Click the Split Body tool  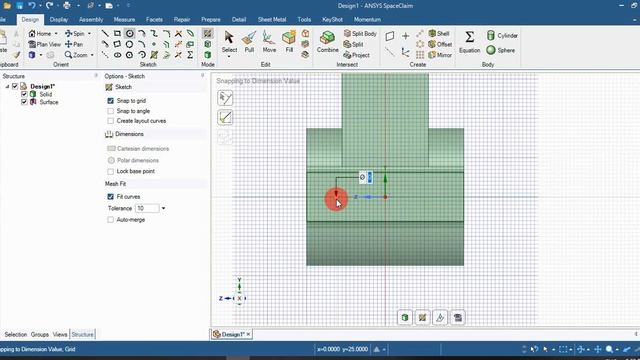pyautogui.click(x=360, y=33)
